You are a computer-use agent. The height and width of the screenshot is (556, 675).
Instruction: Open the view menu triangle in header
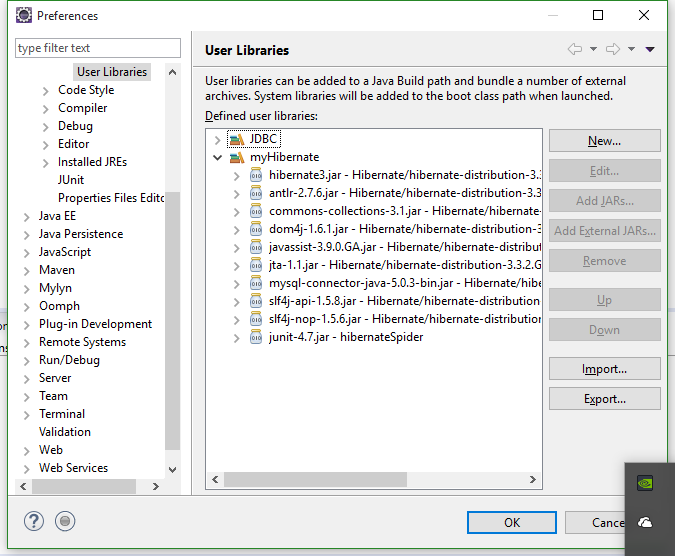(x=650, y=49)
